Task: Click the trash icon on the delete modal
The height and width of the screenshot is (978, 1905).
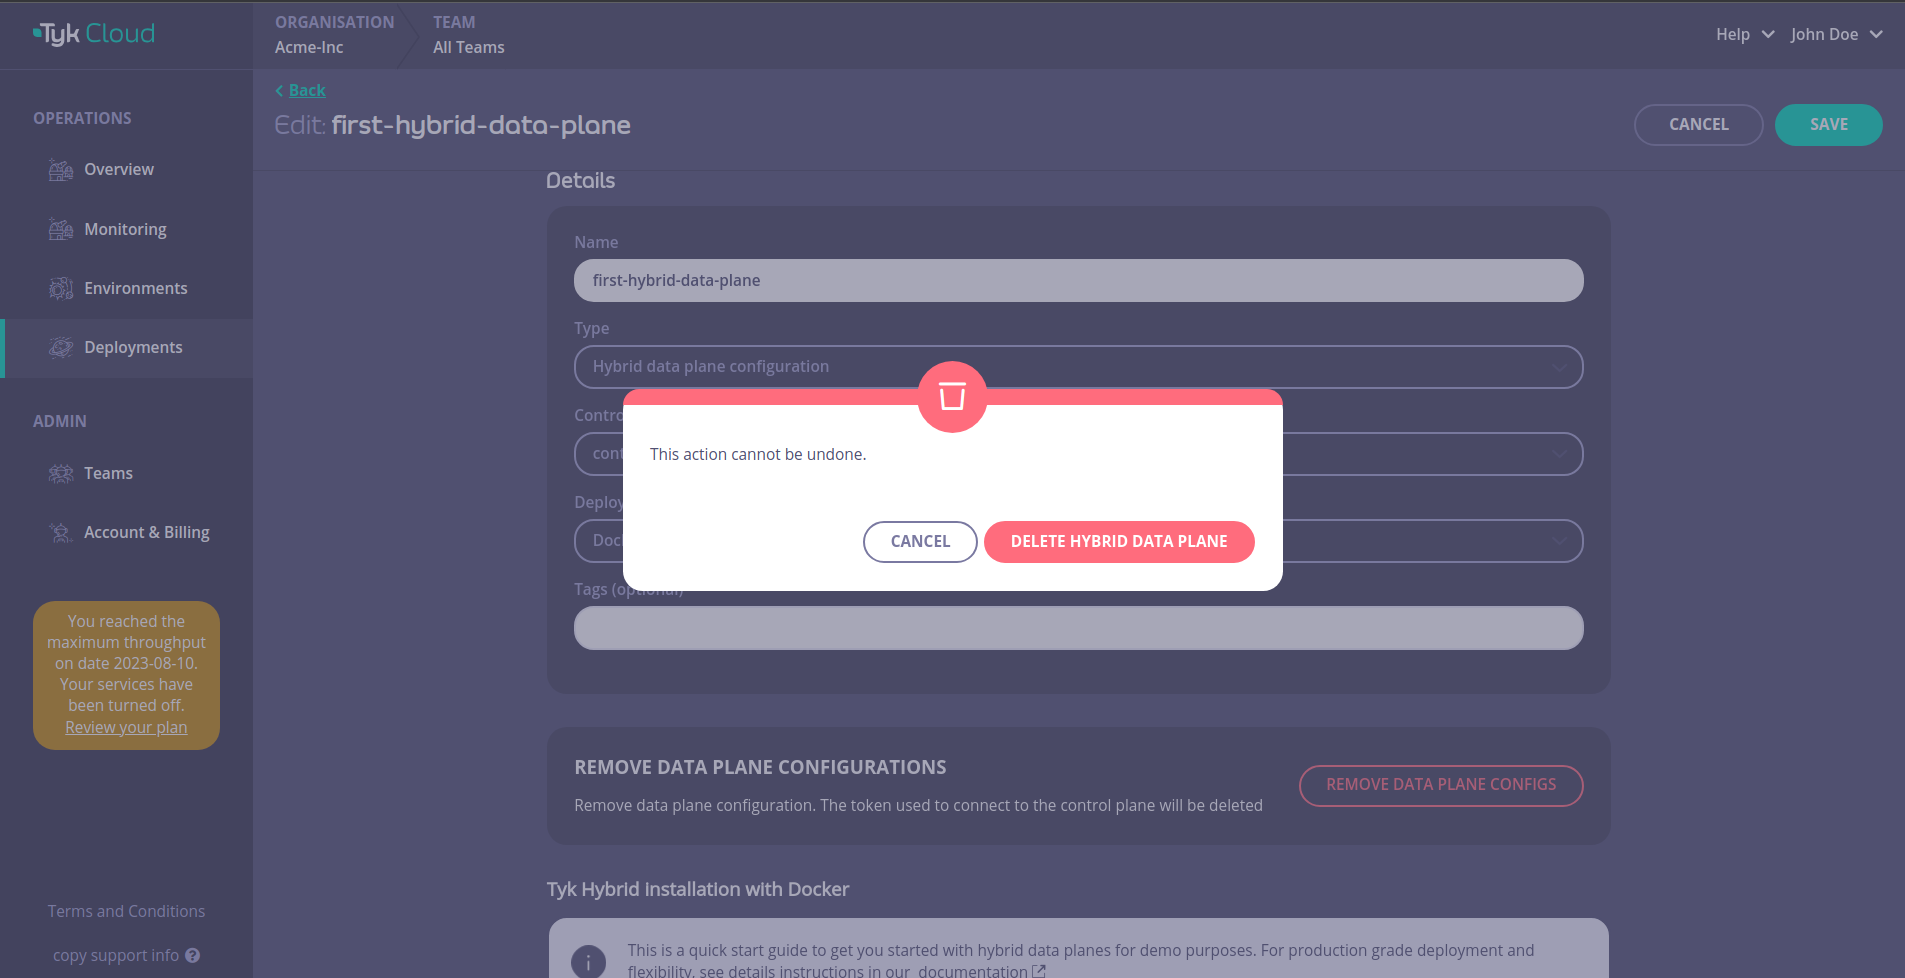Action: pyautogui.click(x=951, y=397)
